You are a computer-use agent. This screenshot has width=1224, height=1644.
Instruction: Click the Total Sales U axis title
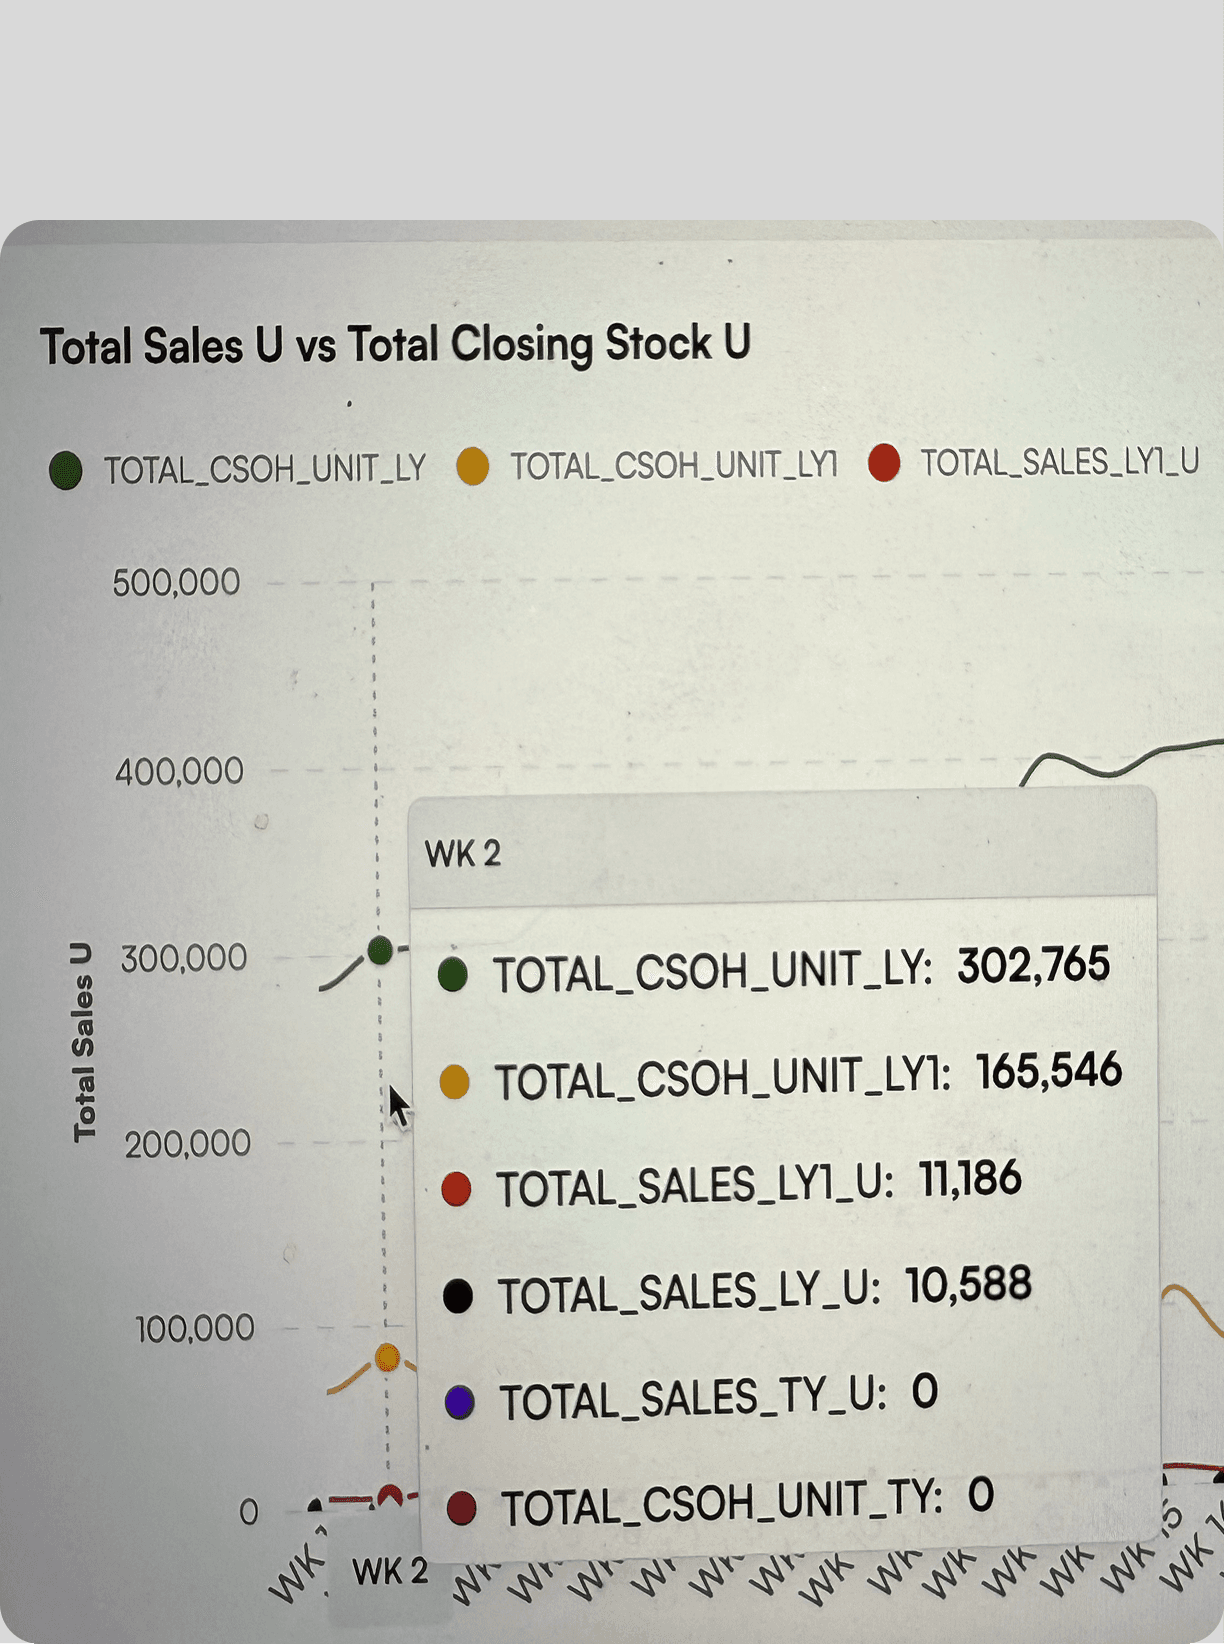pos(84,1042)
